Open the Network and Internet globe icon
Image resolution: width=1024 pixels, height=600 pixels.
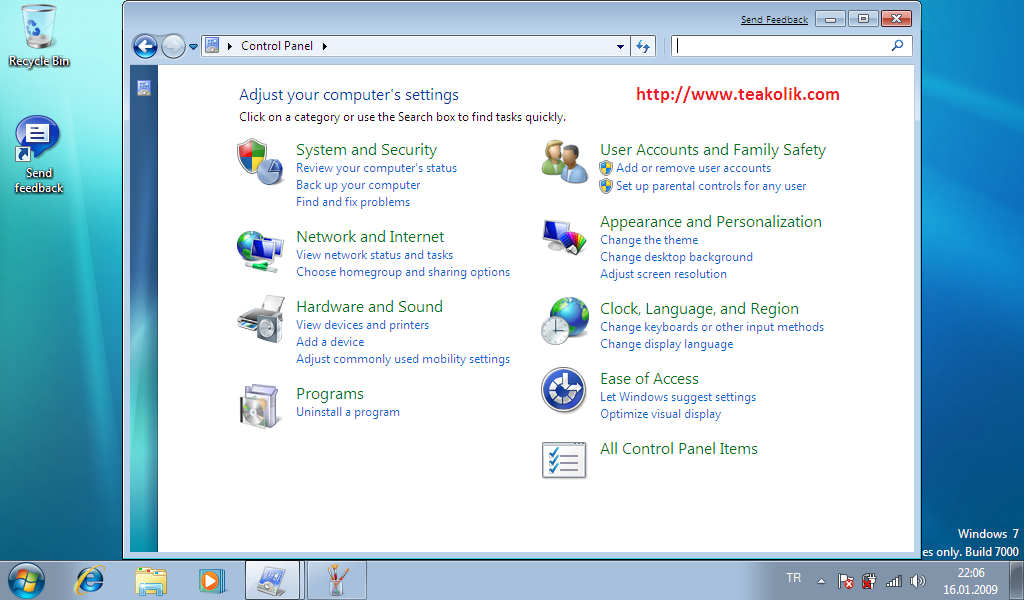click(260, 251)
